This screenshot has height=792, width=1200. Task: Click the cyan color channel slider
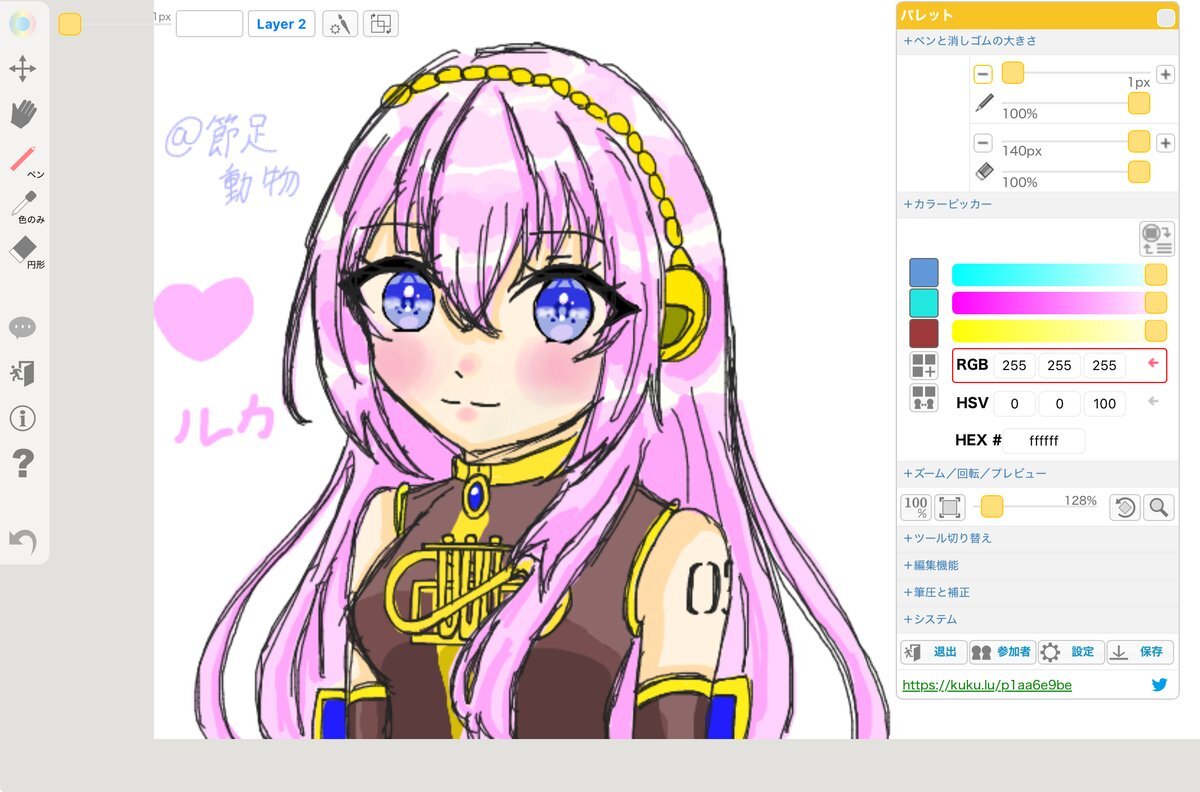tap(1059, 275)
